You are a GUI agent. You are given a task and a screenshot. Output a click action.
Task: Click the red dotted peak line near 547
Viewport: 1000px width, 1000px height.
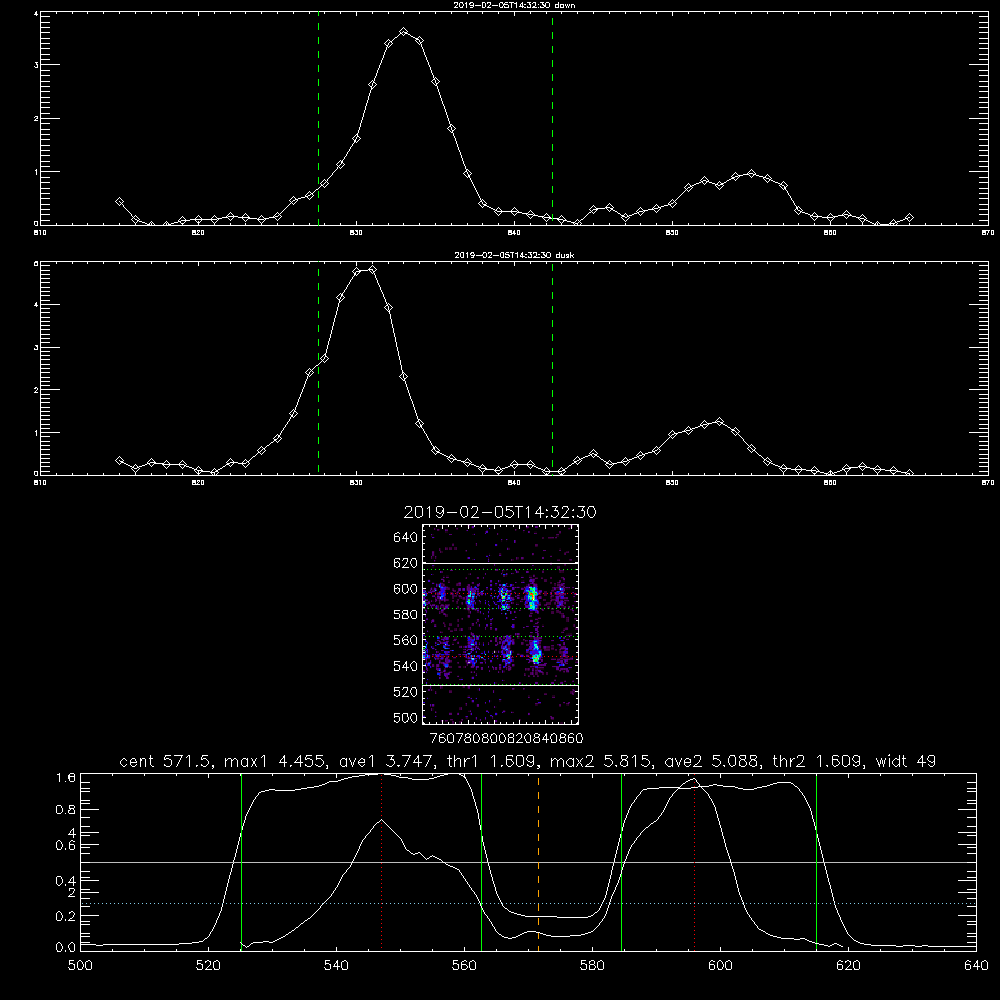tap(381, 862)
